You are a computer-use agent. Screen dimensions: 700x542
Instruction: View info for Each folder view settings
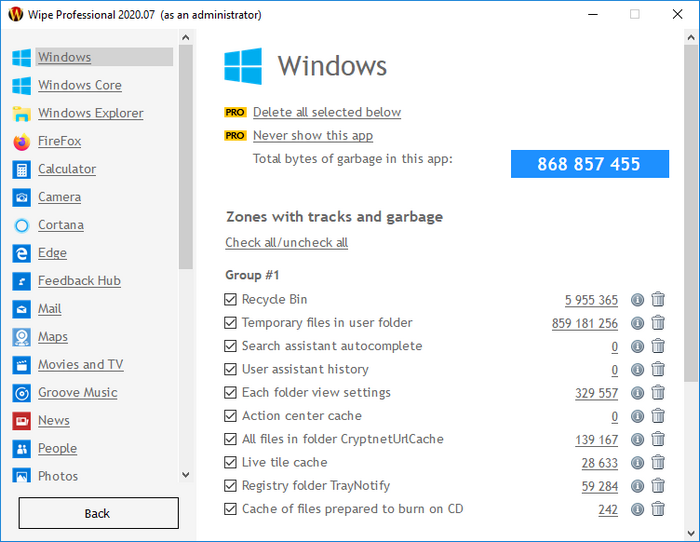[637, 393]
